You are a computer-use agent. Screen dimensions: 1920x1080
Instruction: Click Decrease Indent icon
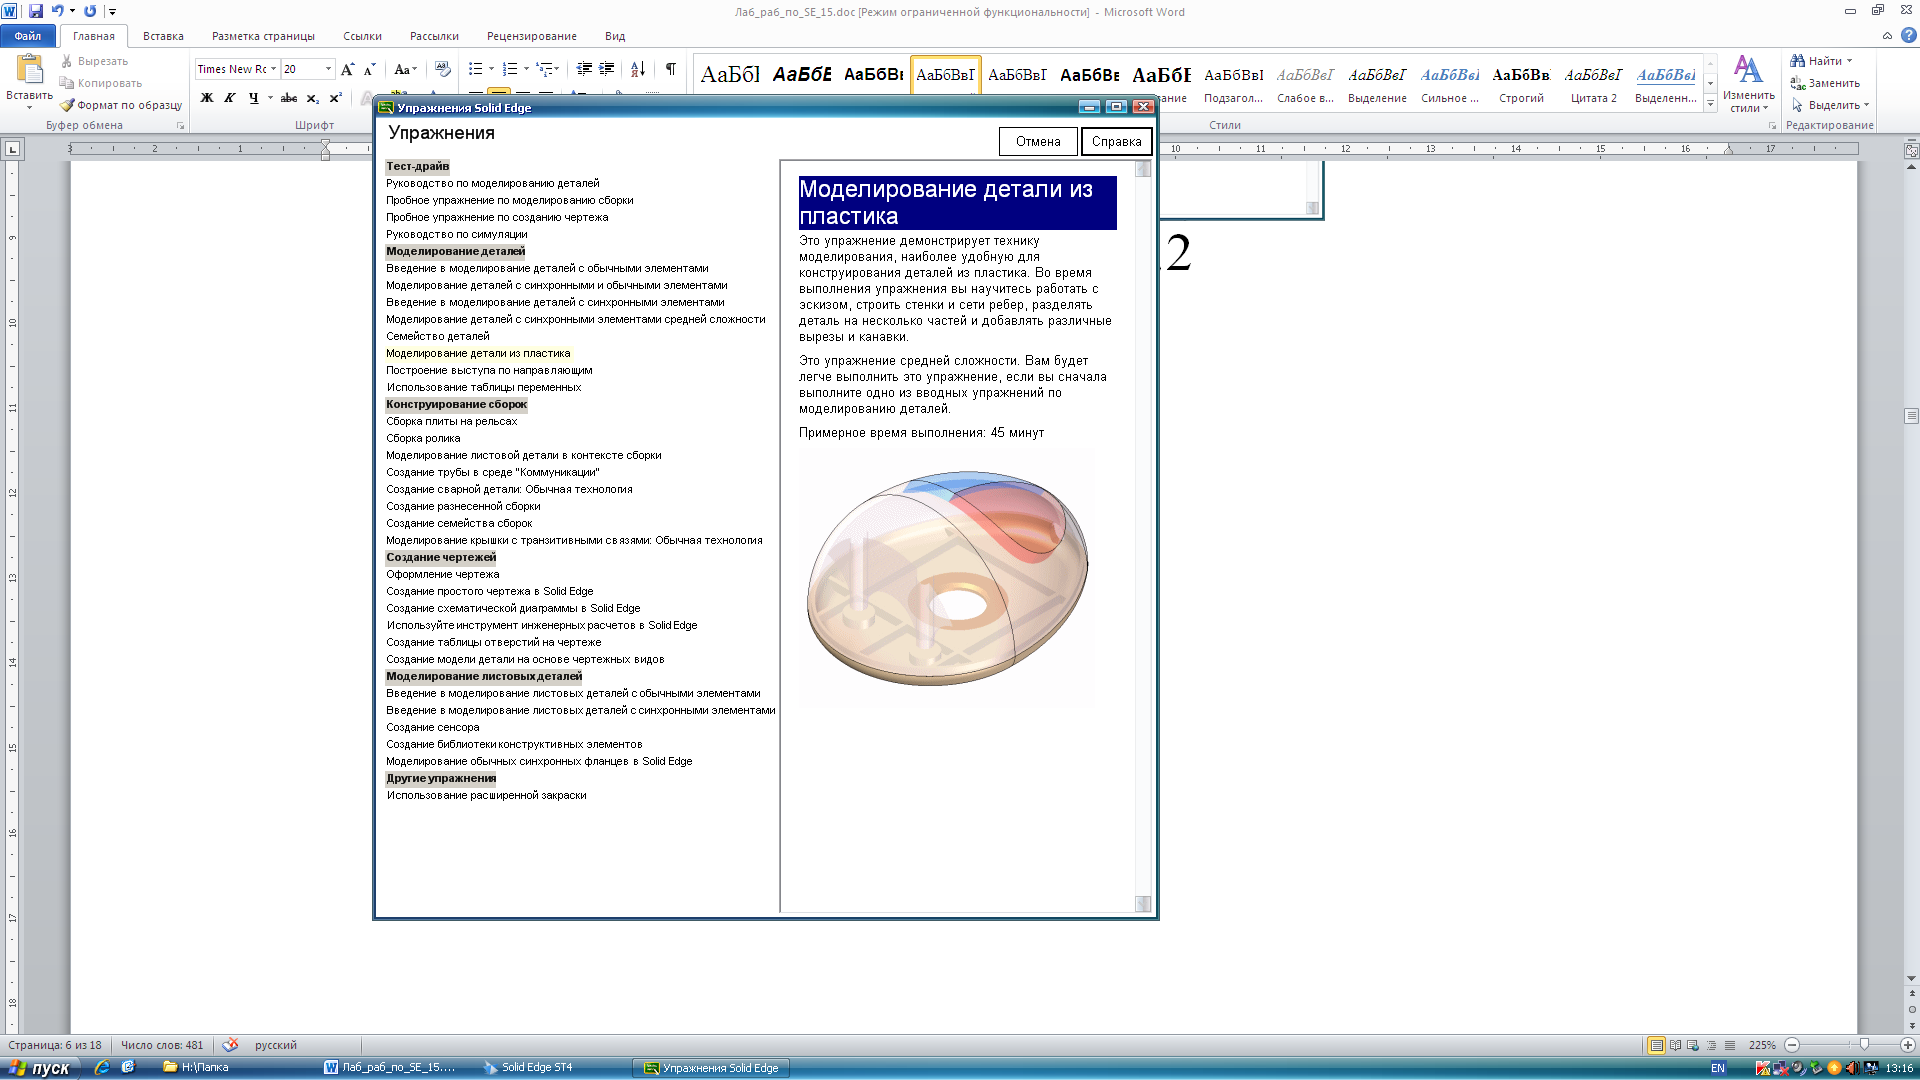pyautogui.click(x=584, y=69)
